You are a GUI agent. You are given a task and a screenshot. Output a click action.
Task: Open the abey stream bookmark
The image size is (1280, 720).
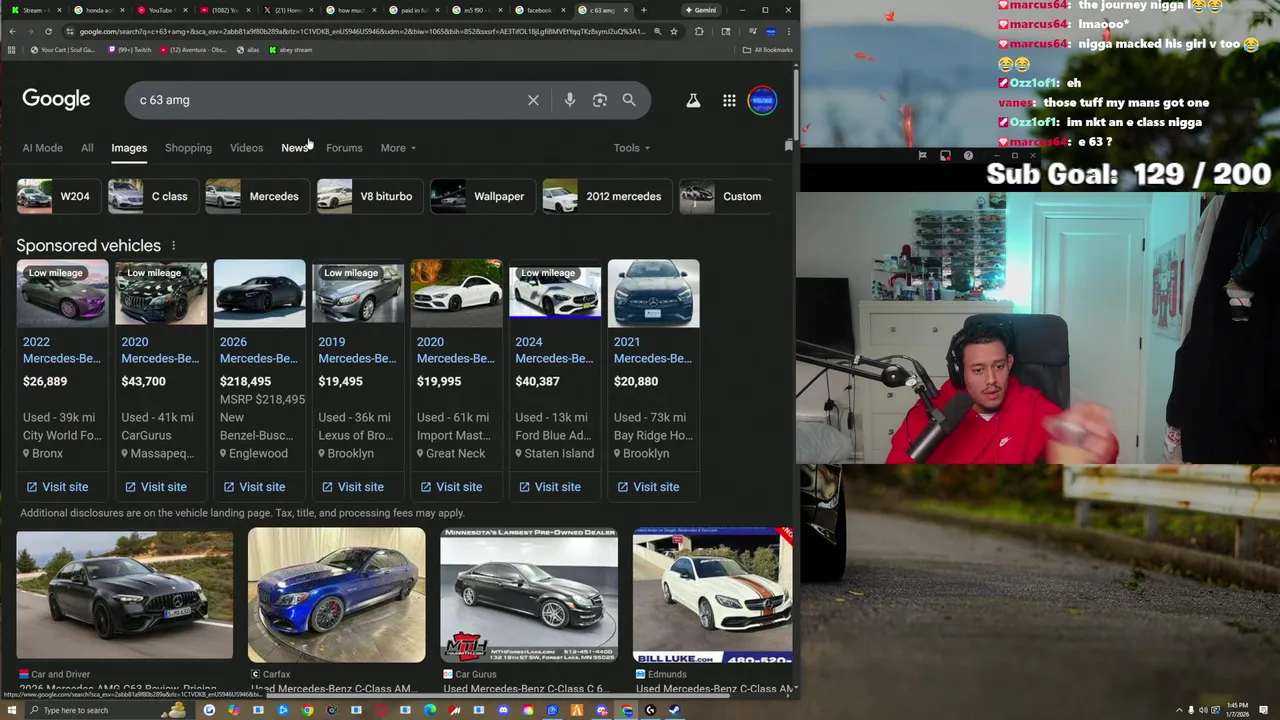click(290, 50)
